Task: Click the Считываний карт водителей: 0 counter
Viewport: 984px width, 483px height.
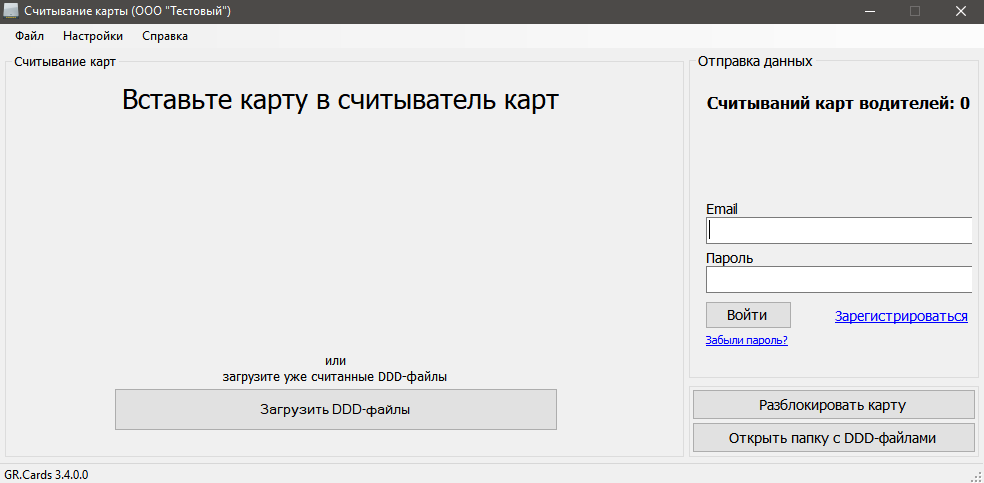Action: pyautogui.click(x=838, y=104)
